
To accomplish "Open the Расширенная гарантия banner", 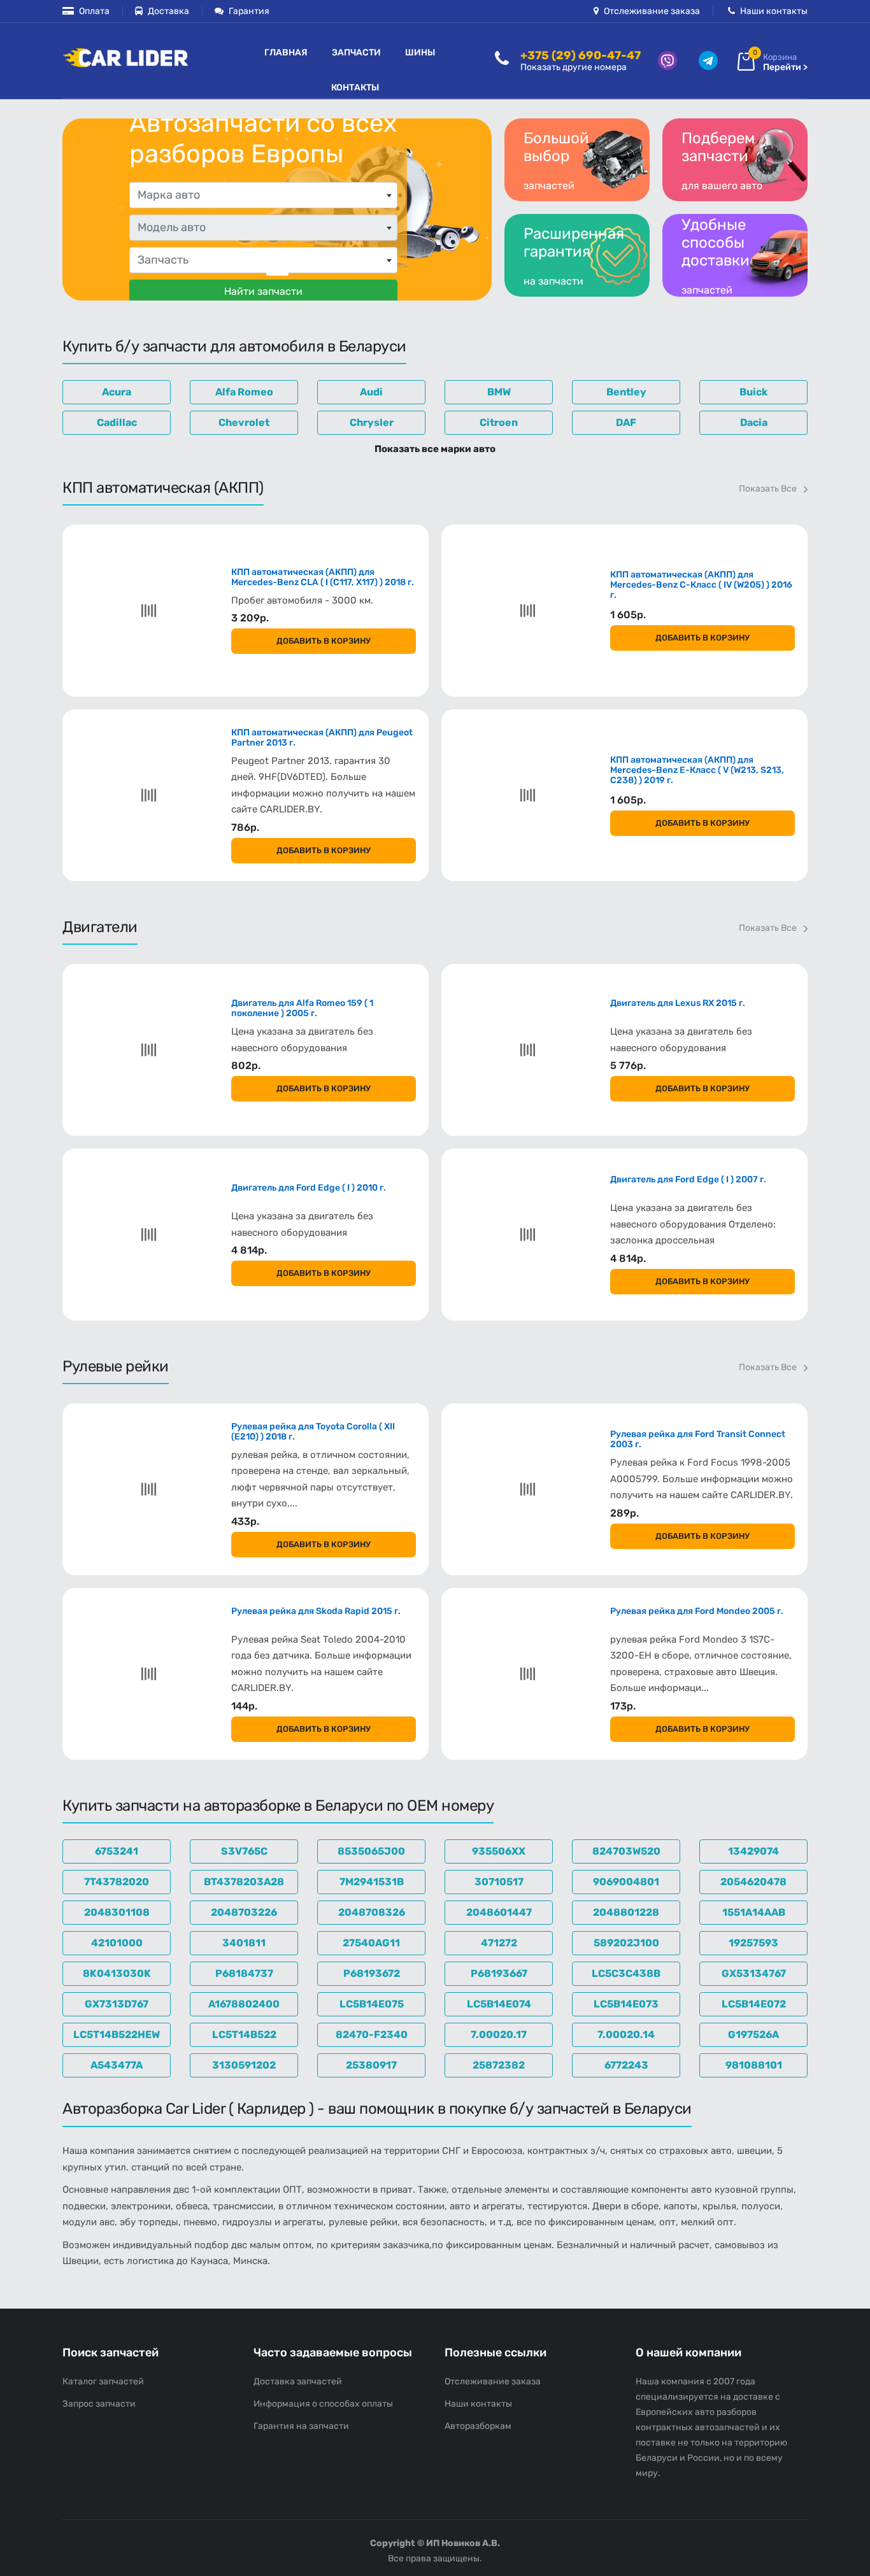I will [577, 255].
